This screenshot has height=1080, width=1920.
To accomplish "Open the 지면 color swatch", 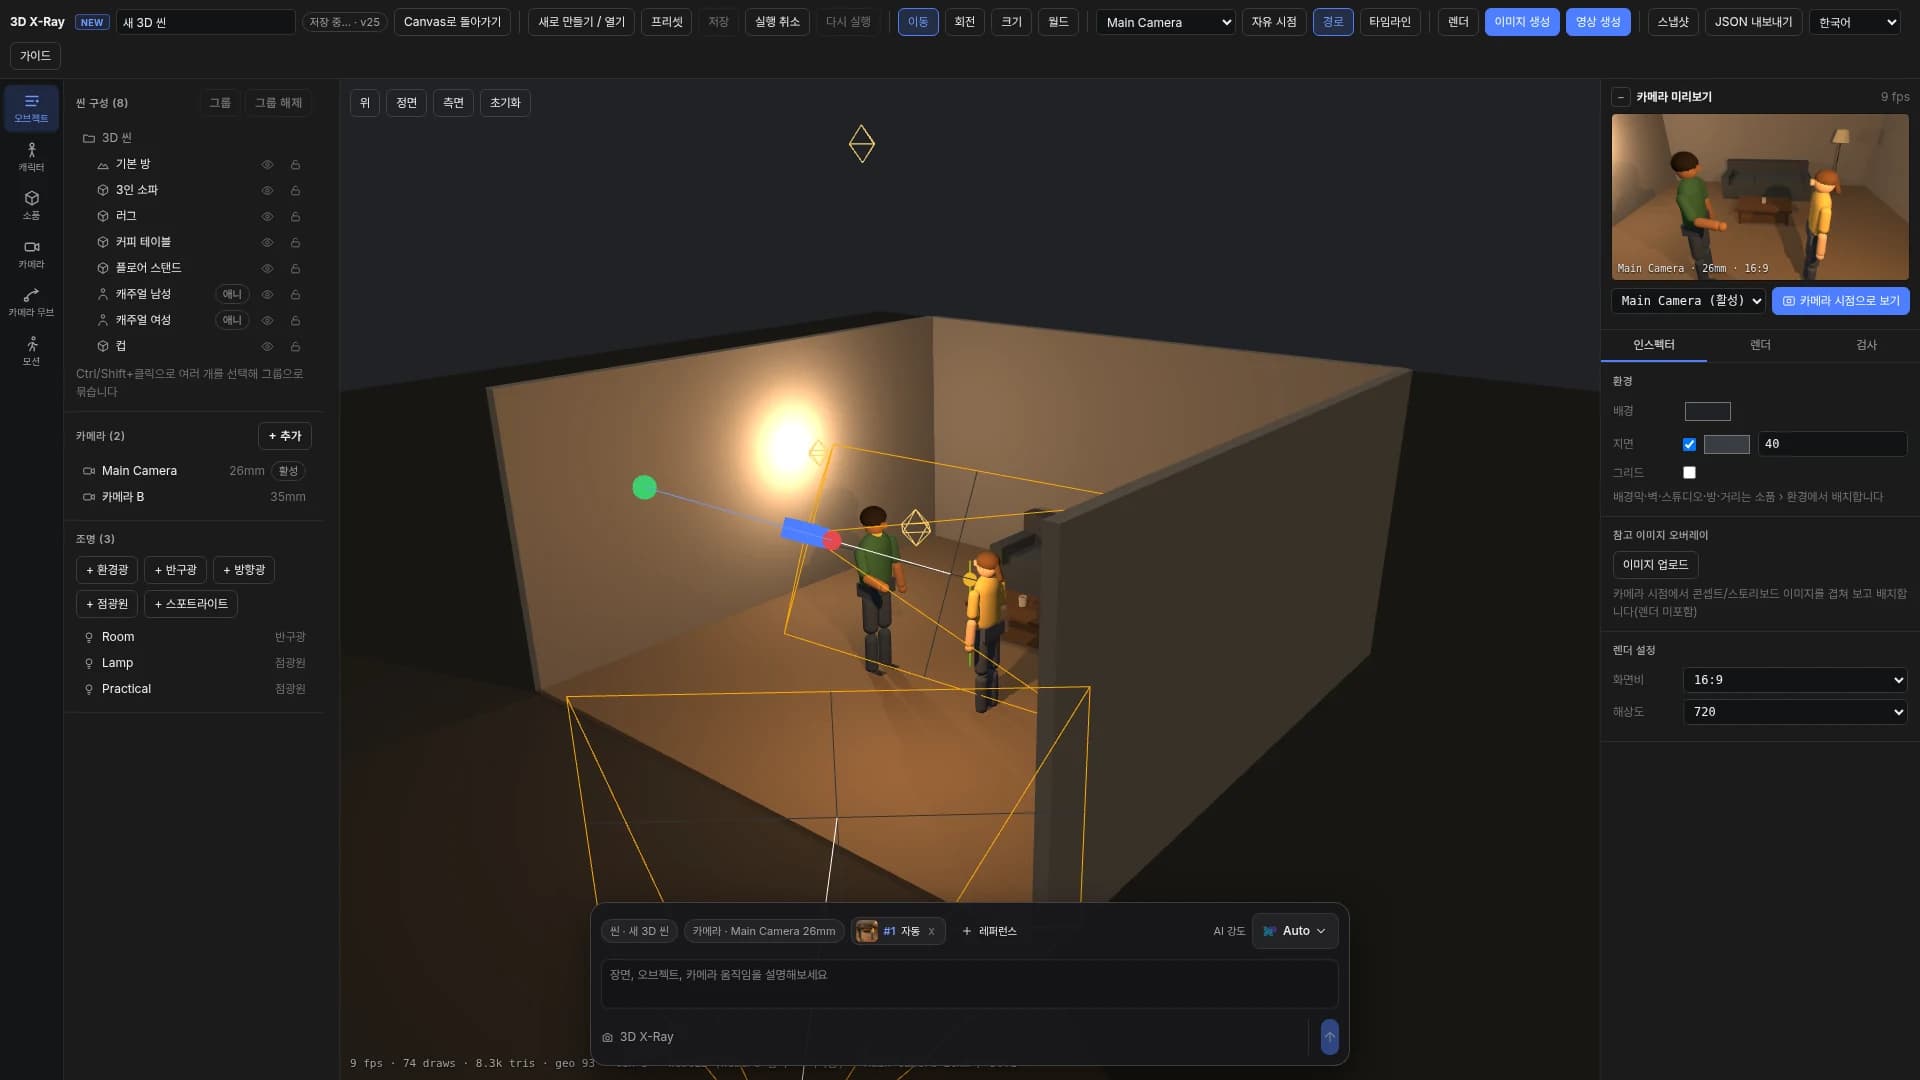I will [x=1726, y=444].
